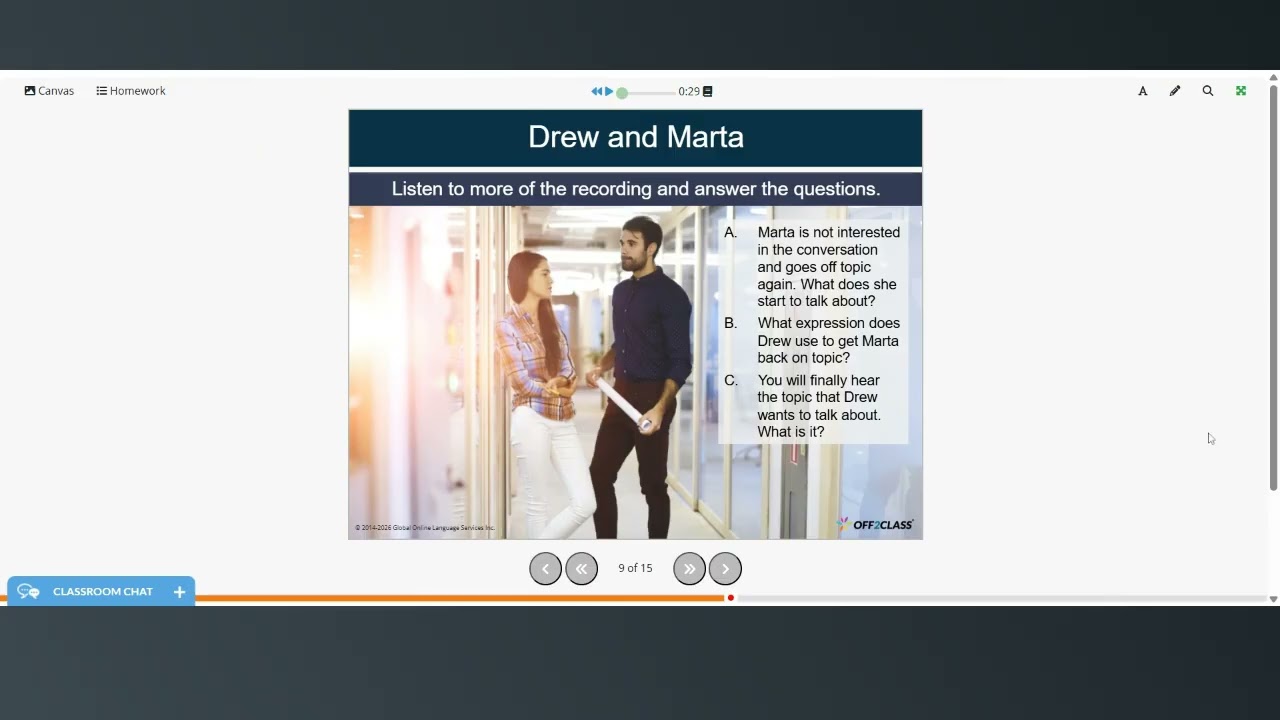Screen dimensions: 1280x720
Task: Jump to the last slide
Action: click(689, 568)
